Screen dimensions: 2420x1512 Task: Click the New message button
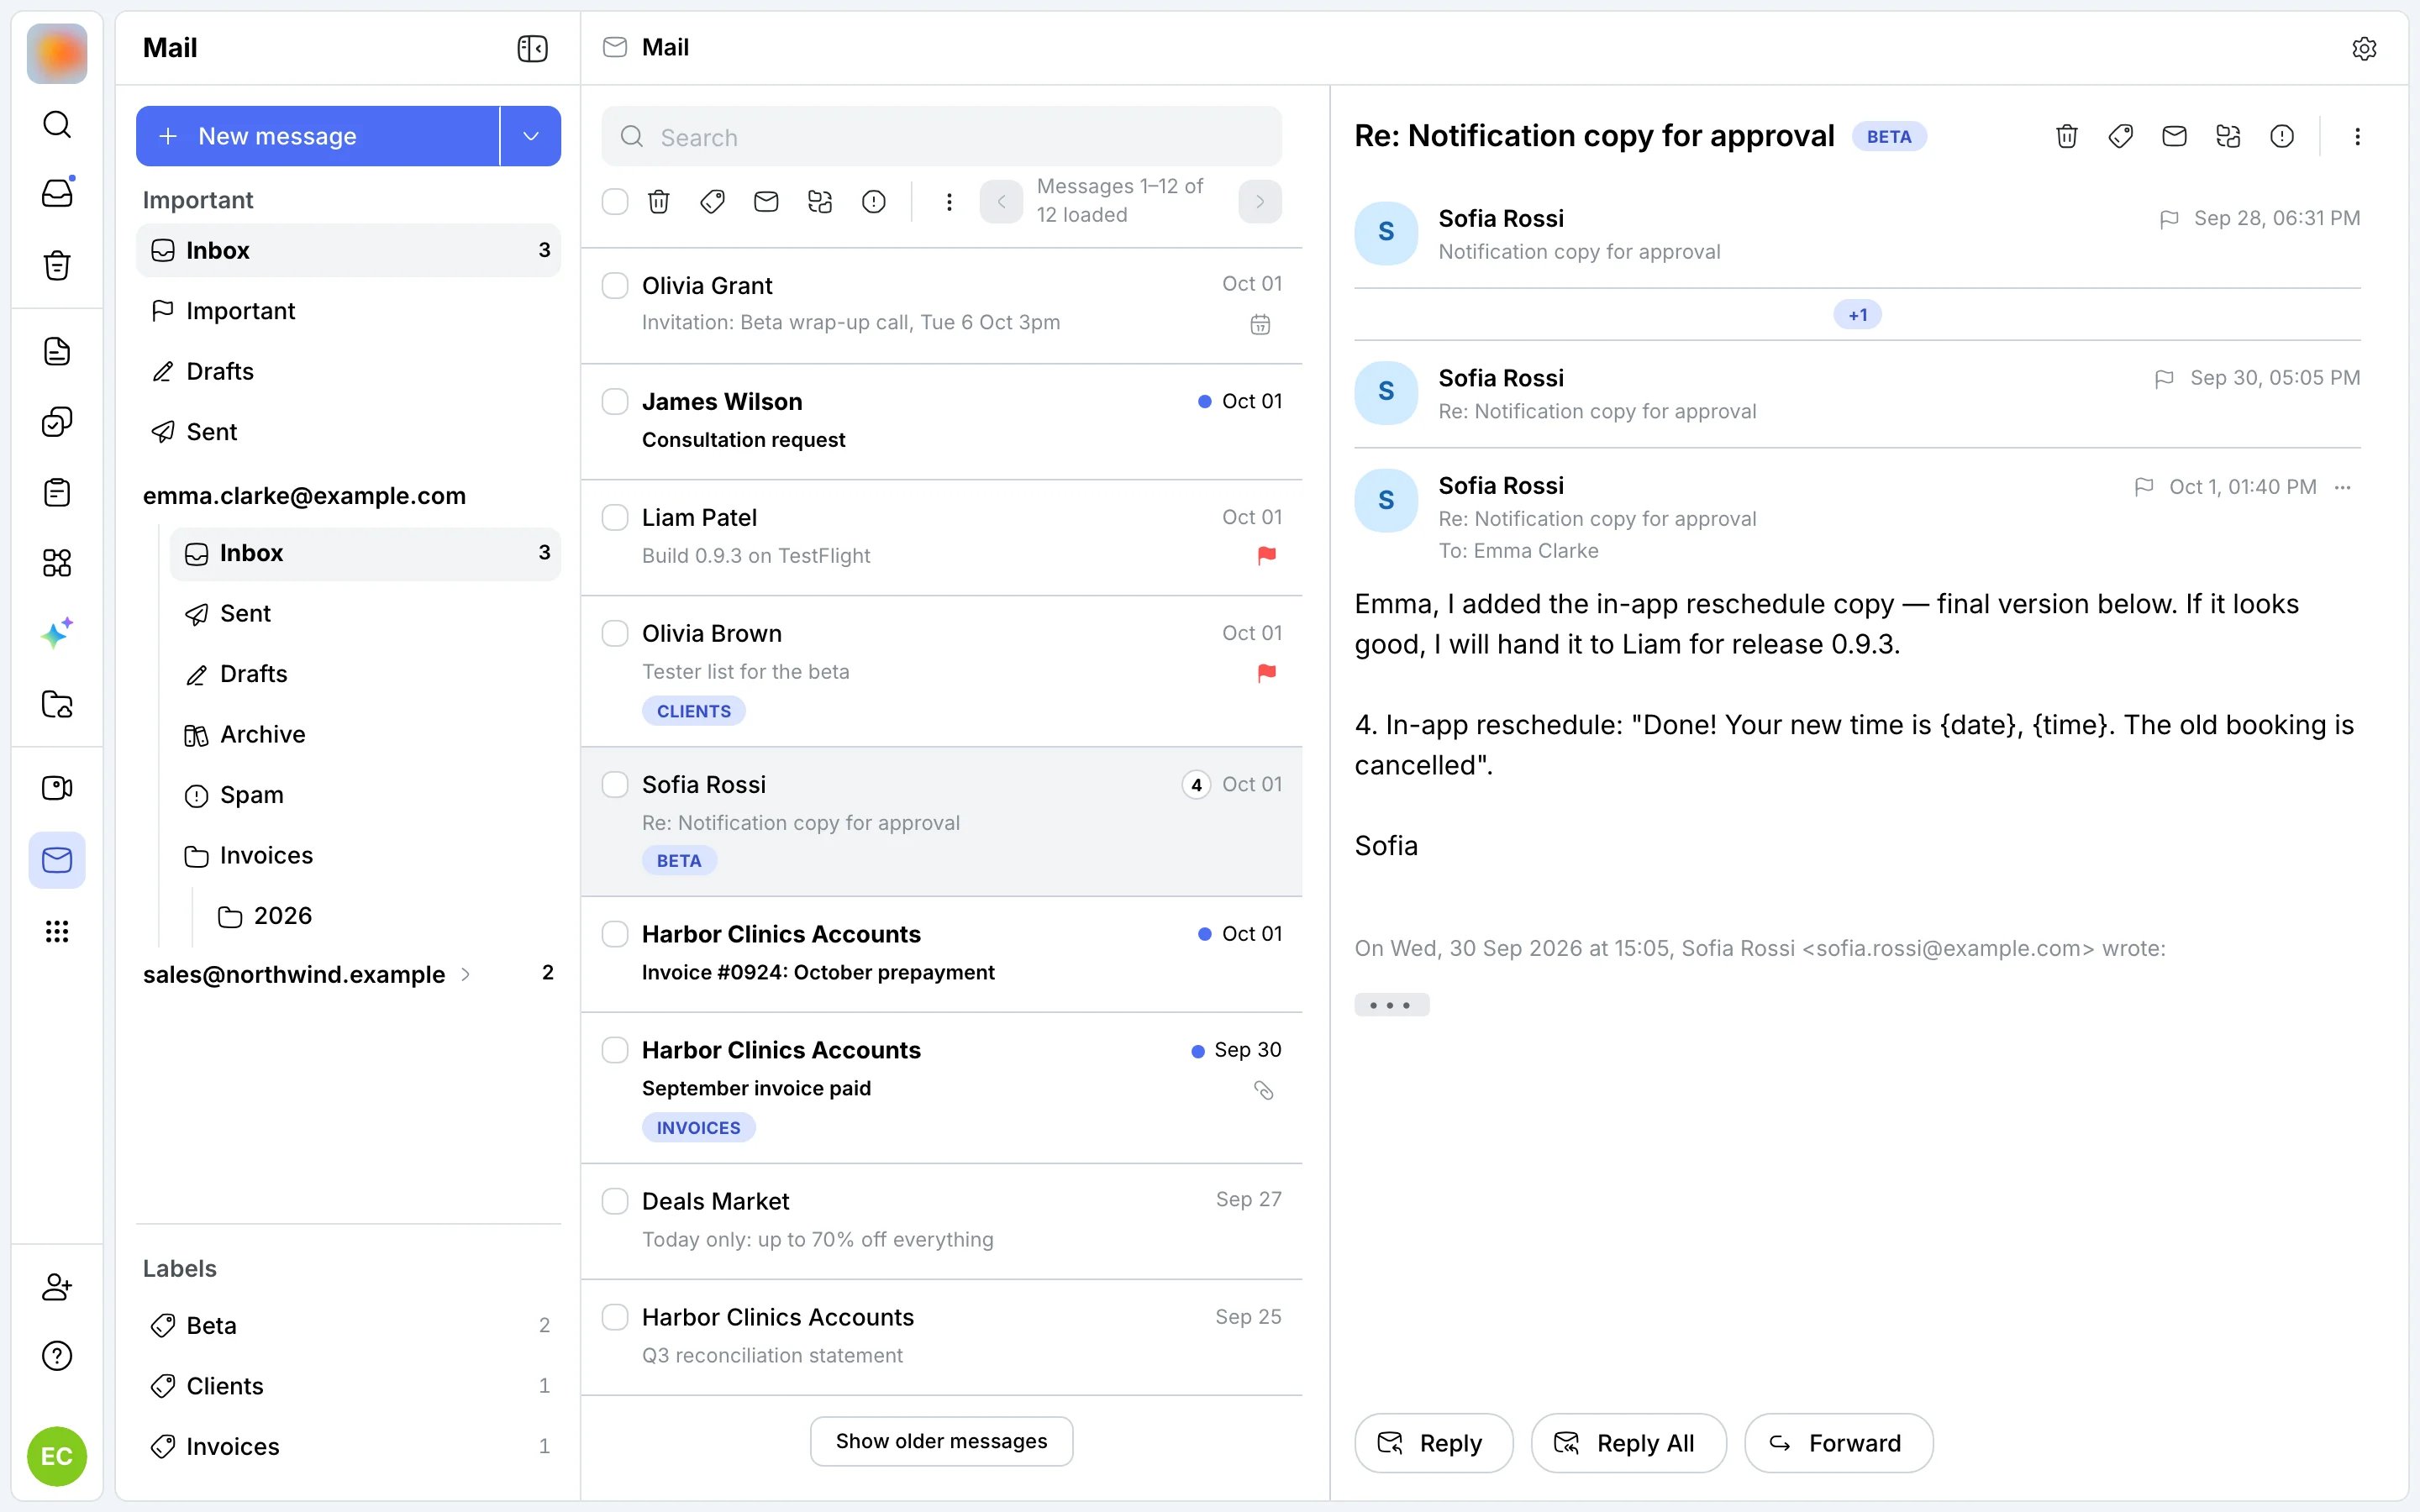(318, 136)
